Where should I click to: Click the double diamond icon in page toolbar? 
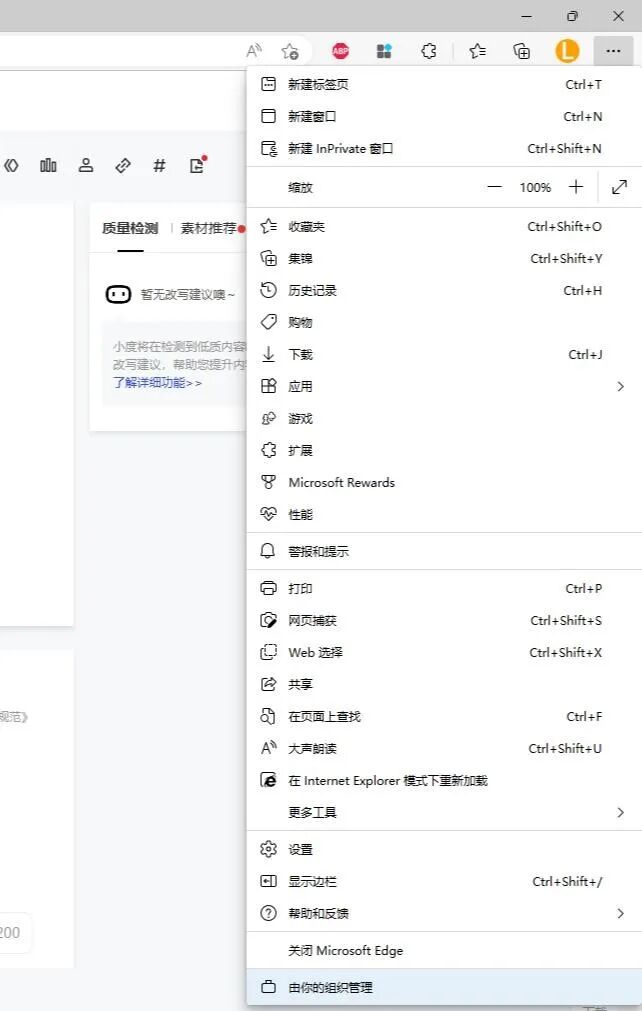point(11,166)
